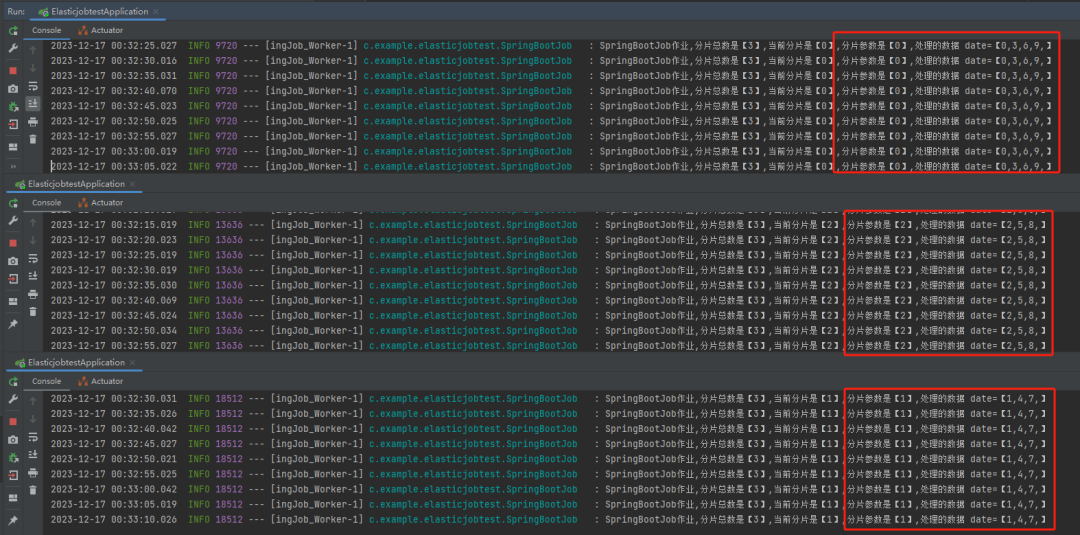Jump down the stack trace, PID 18512 console

click(33, 419)
